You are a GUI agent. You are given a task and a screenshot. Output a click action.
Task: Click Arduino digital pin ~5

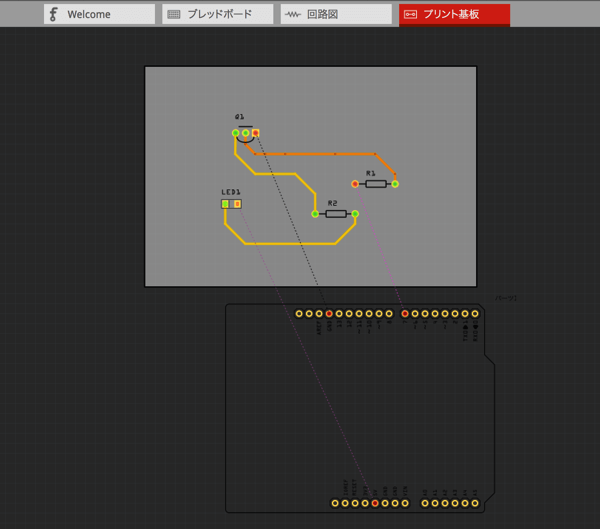pos(425,314)
